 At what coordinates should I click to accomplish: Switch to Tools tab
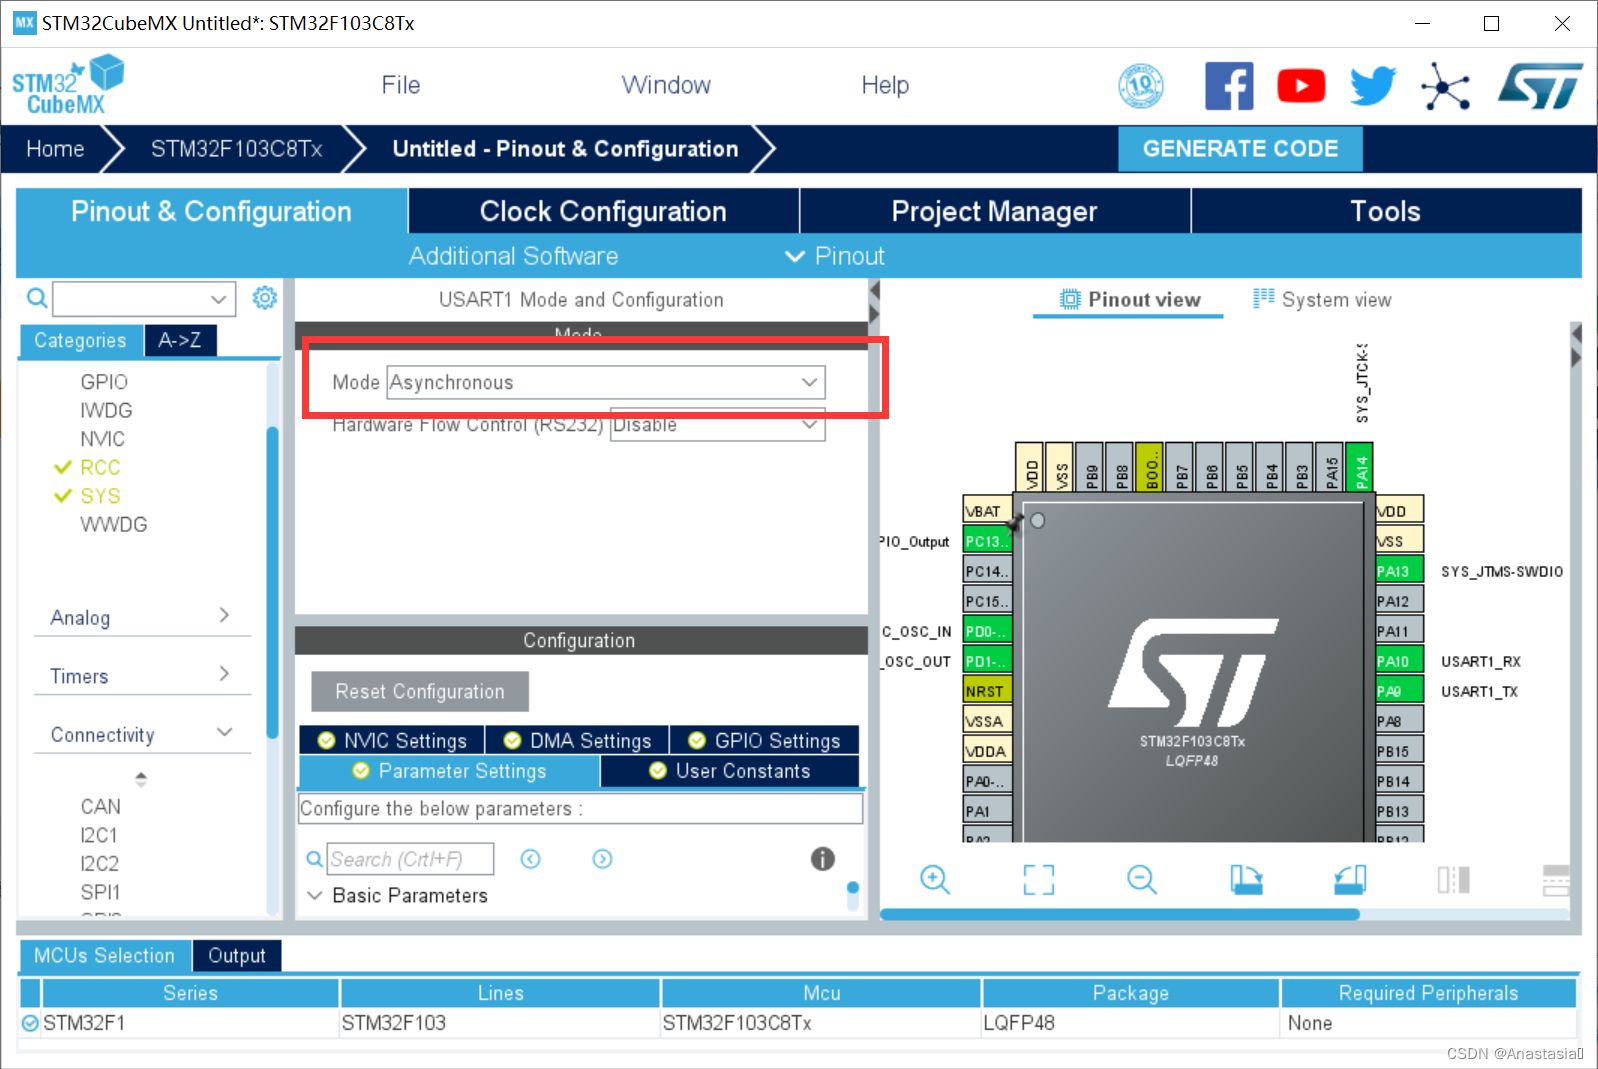point(1386,211)
